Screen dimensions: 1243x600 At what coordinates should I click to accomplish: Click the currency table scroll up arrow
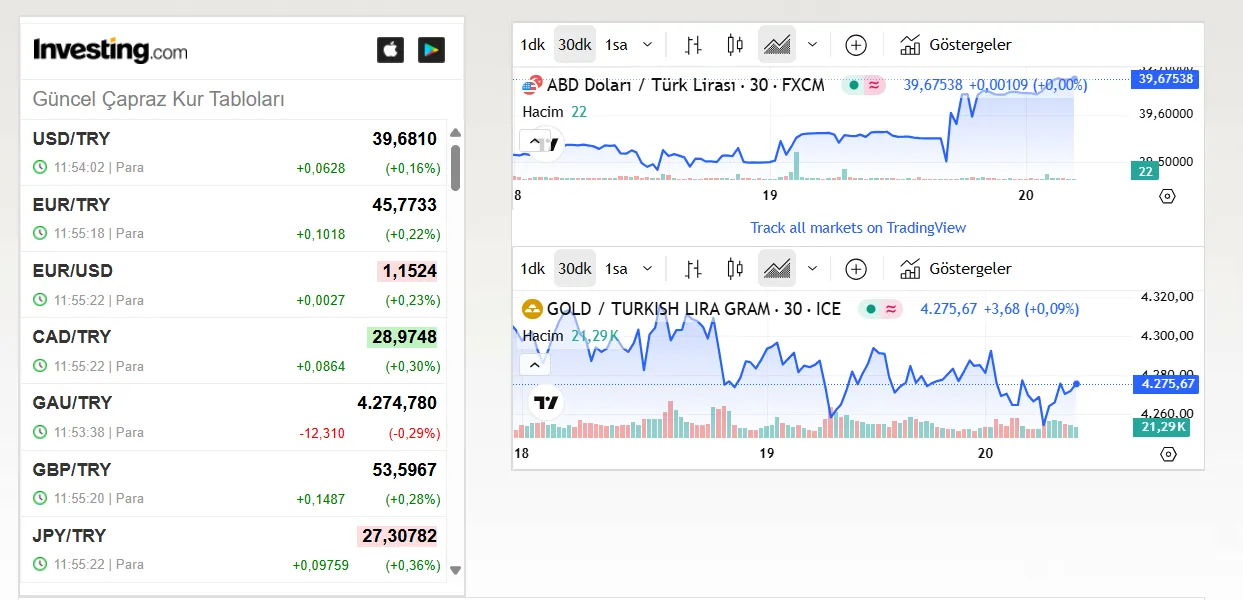(456, 132)
